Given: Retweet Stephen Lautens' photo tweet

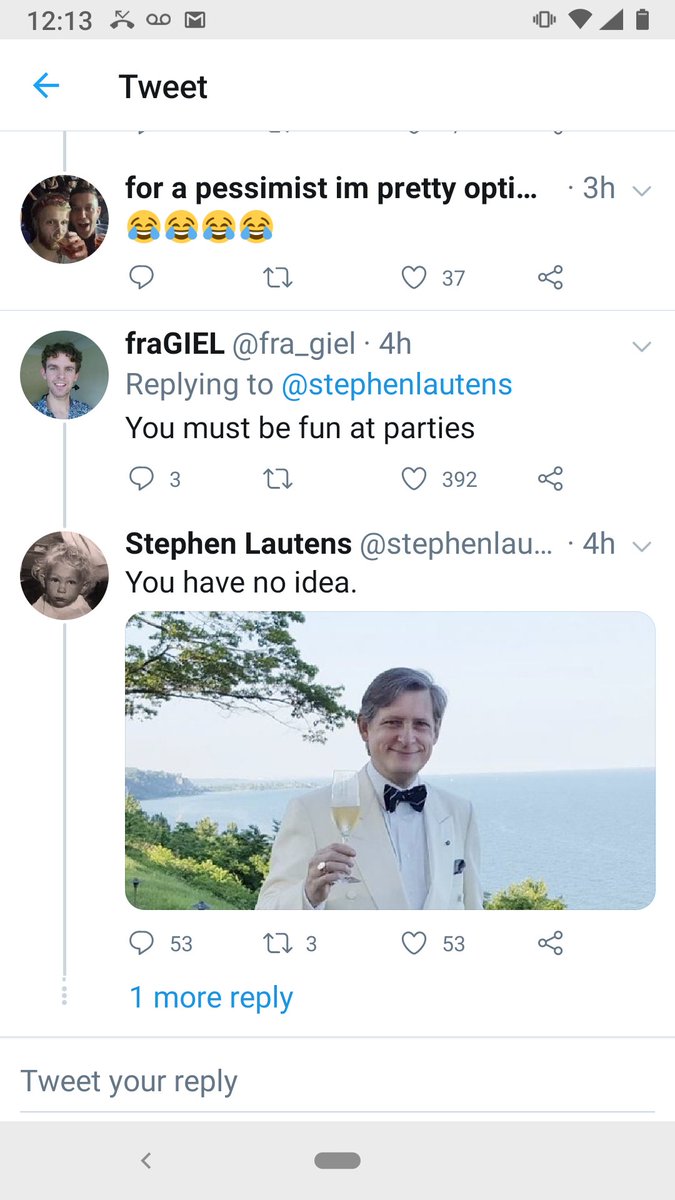Looking at the screenshot, I should (x=274, y=943).
